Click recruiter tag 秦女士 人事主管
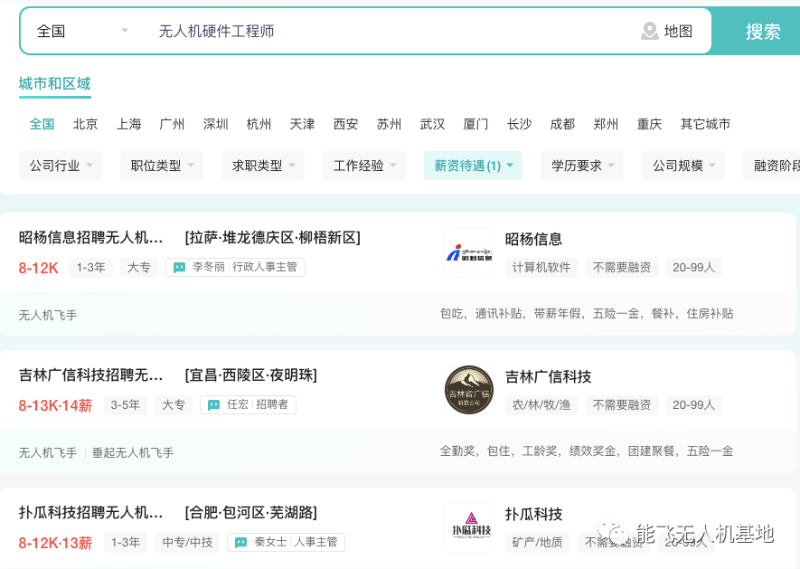 [x=286, y=542]
